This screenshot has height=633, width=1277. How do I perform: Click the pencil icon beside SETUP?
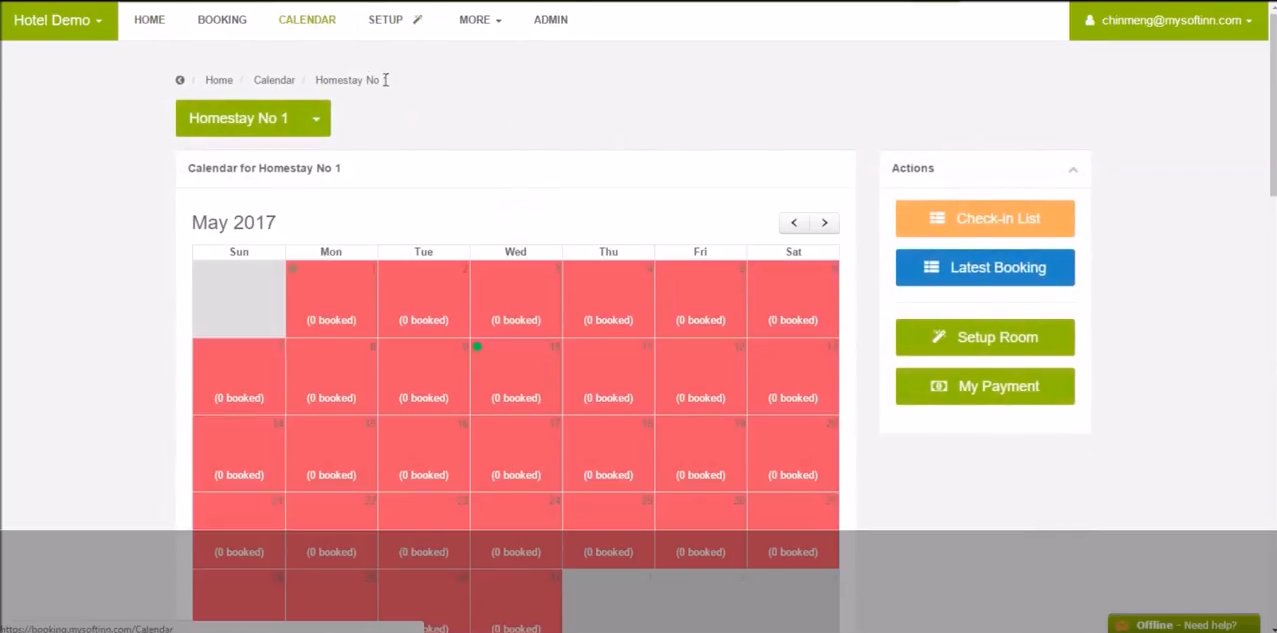(x=418, y=19)
